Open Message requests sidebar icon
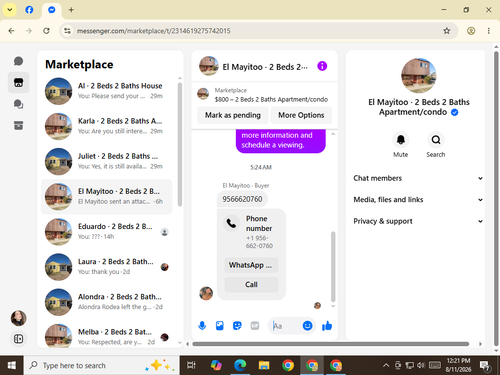 click(x=18, y=104)
